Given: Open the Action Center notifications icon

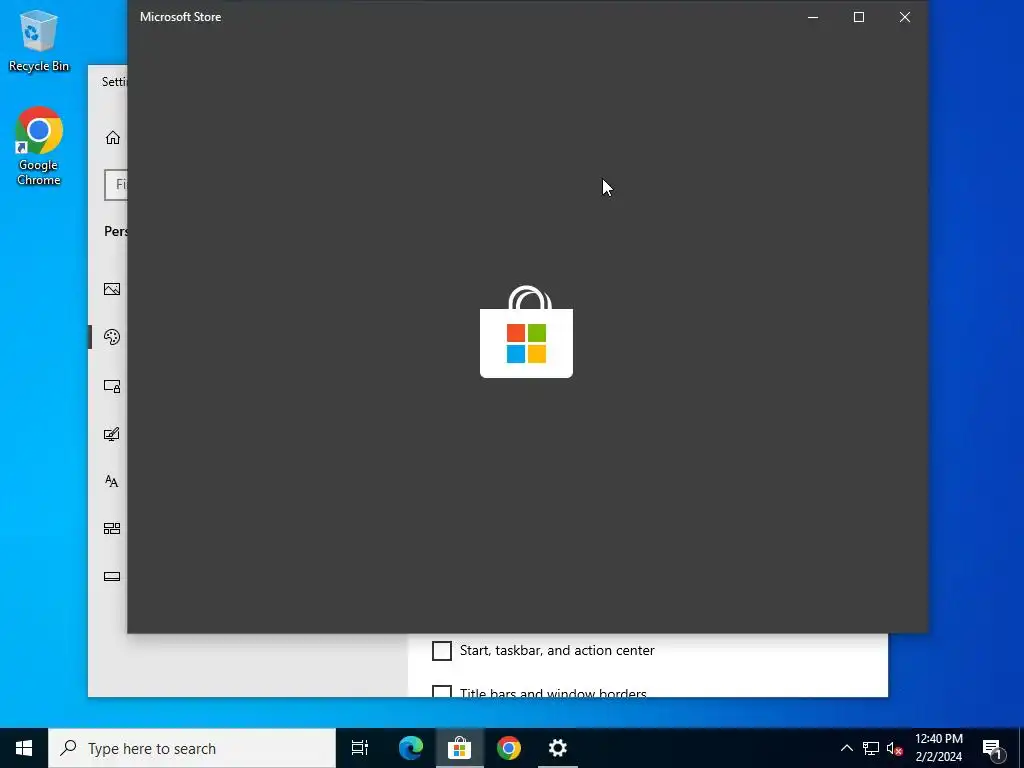Looking at the screenshot, I should point(993,748).
